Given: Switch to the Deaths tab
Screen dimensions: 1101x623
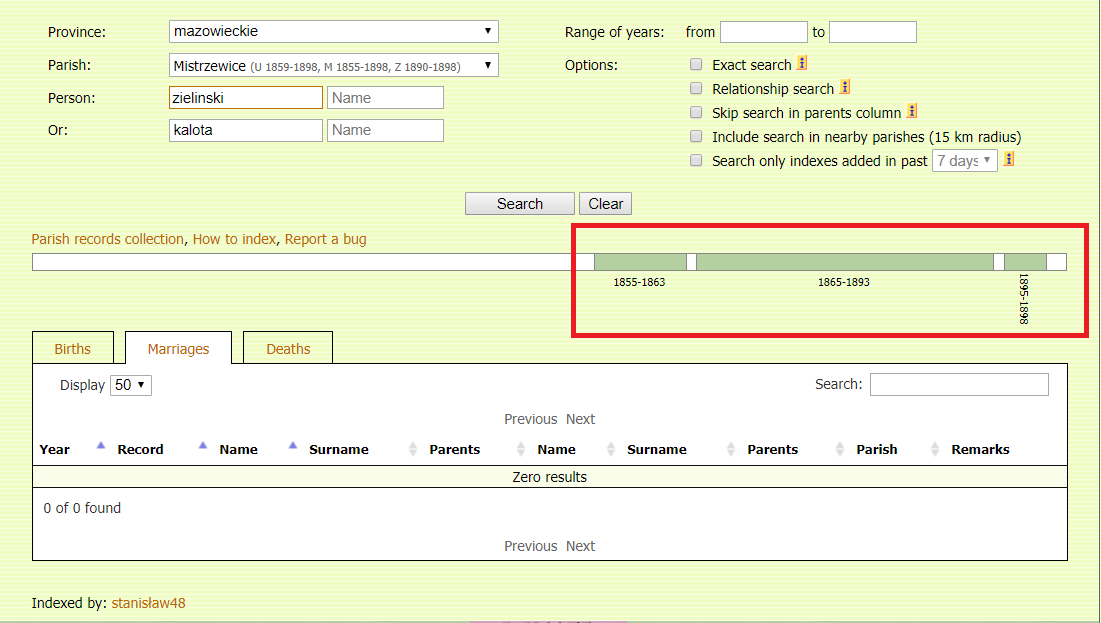Looking at the screenshot, I should coord(288,349).
